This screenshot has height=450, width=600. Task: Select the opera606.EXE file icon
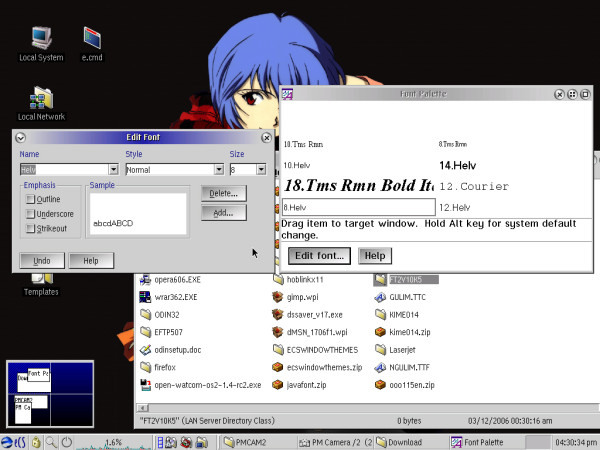coord(146,280)
